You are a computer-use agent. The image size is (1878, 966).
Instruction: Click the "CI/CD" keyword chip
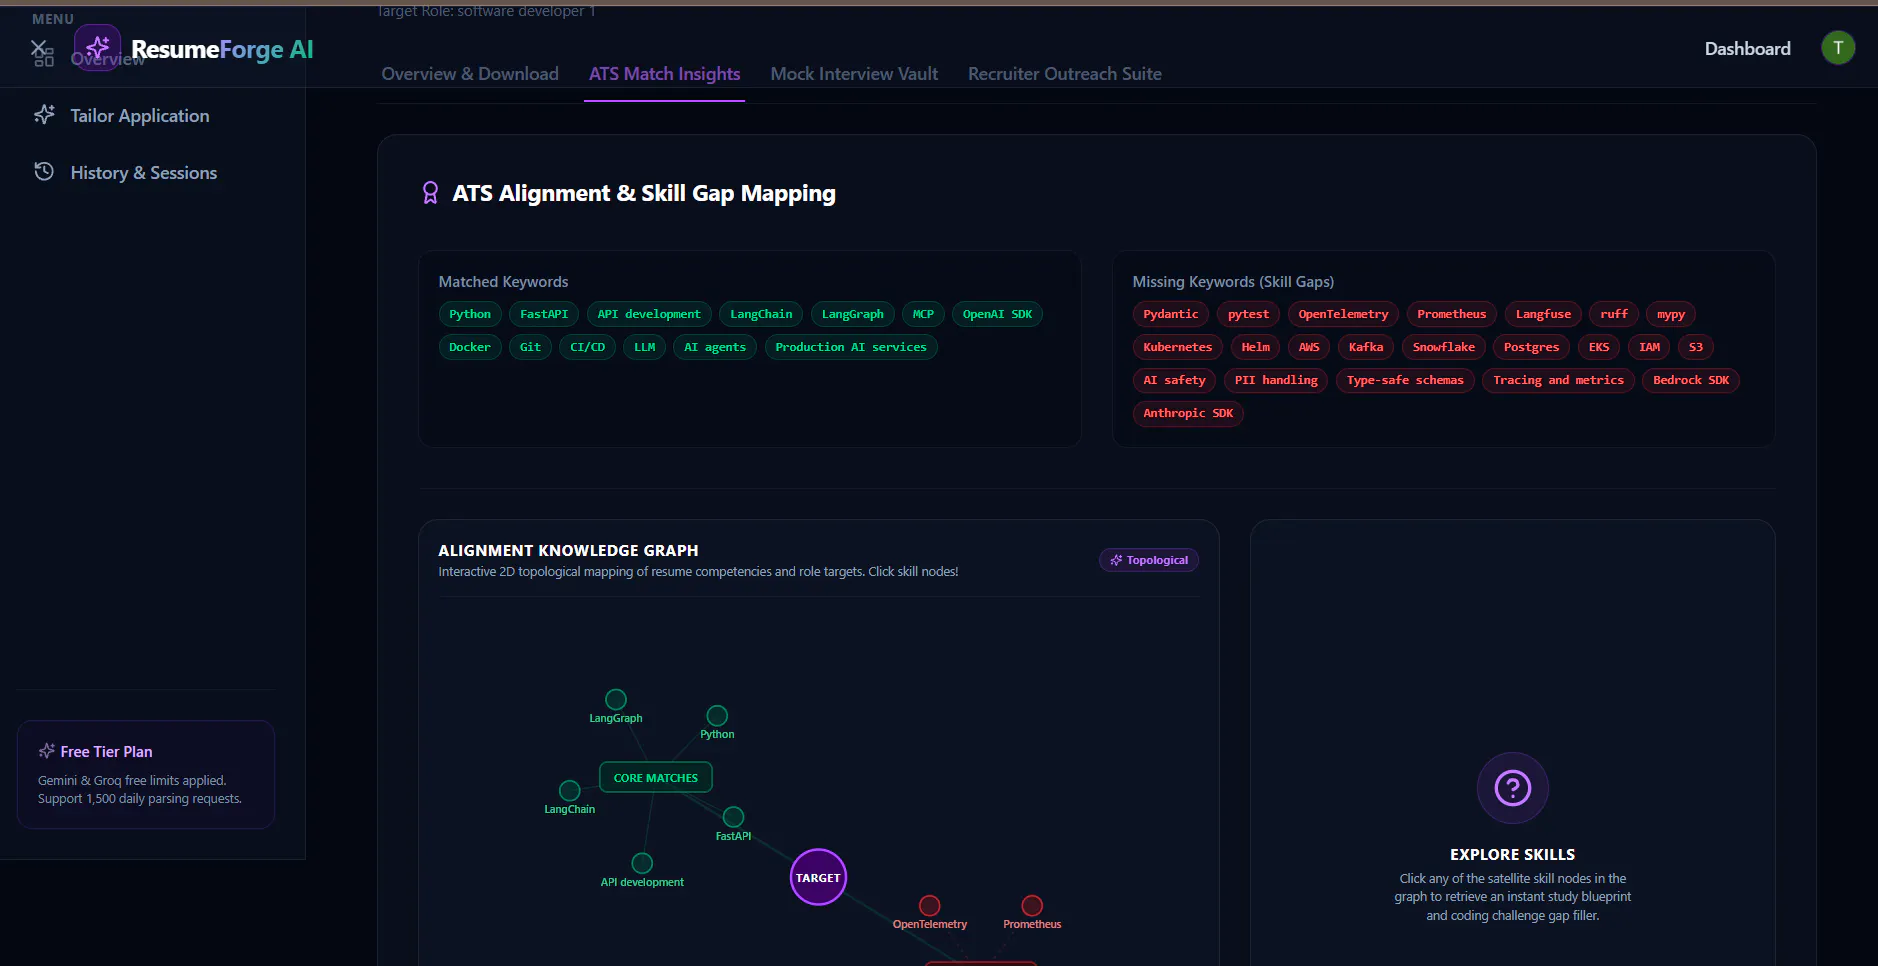(x=587, y=347)
